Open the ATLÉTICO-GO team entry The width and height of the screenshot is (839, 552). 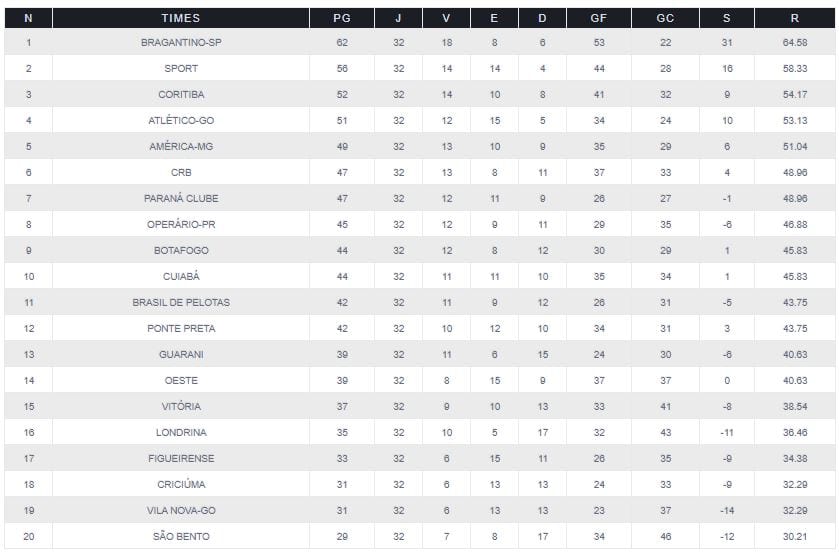[x=181, y=121]
